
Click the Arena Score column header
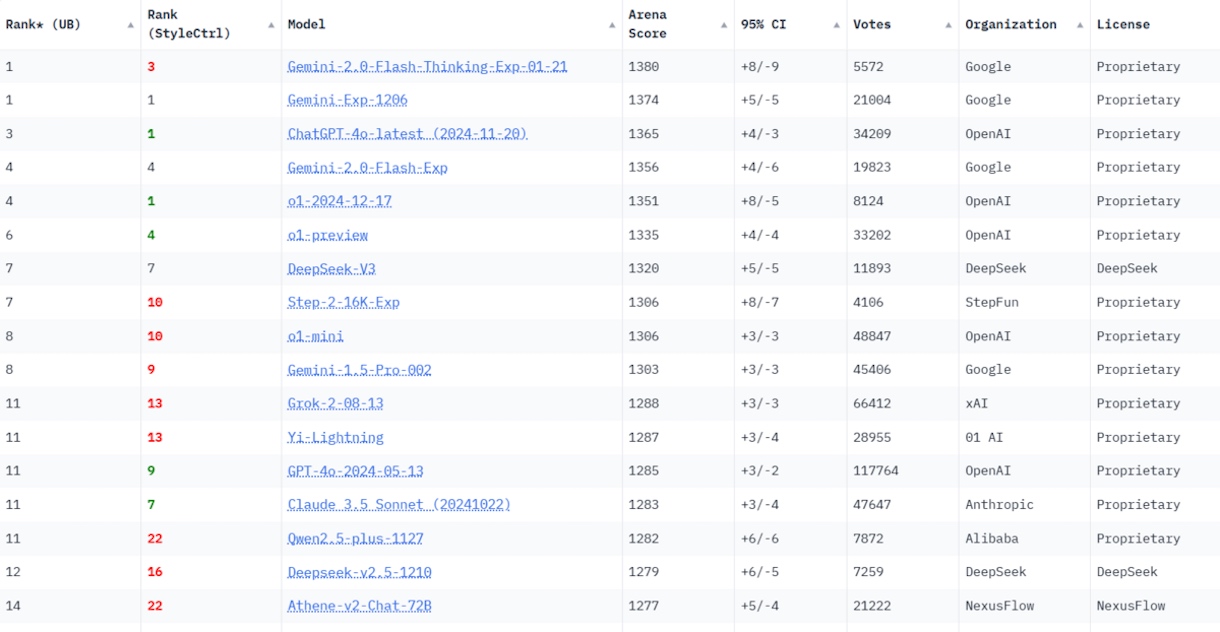pyautogui.click(x=648, y=25)
